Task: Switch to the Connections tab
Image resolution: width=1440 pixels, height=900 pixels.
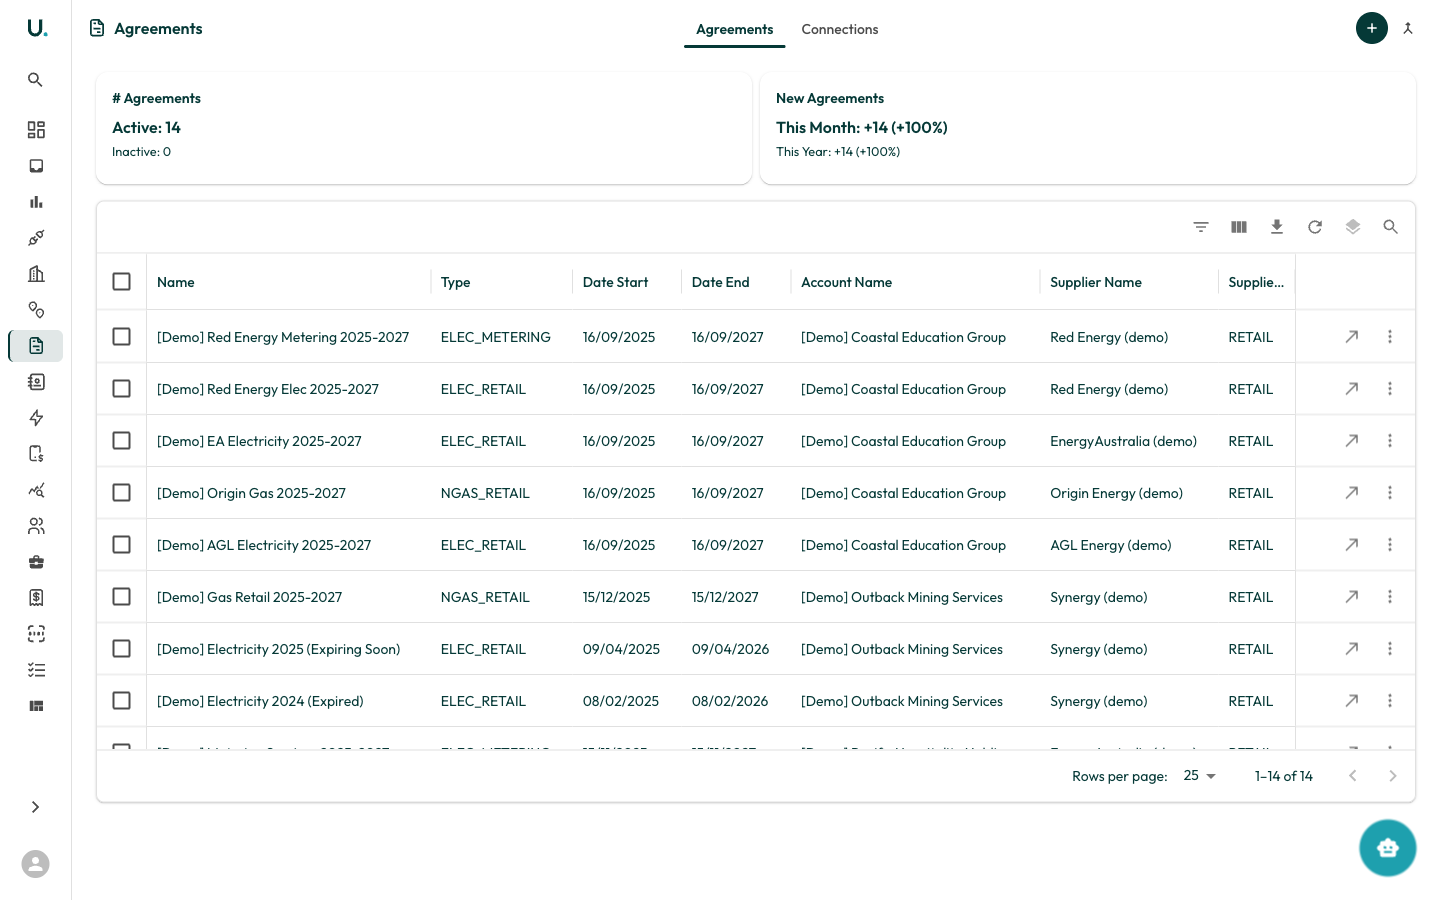Action: pyautogui.click(x=840, y=30)
